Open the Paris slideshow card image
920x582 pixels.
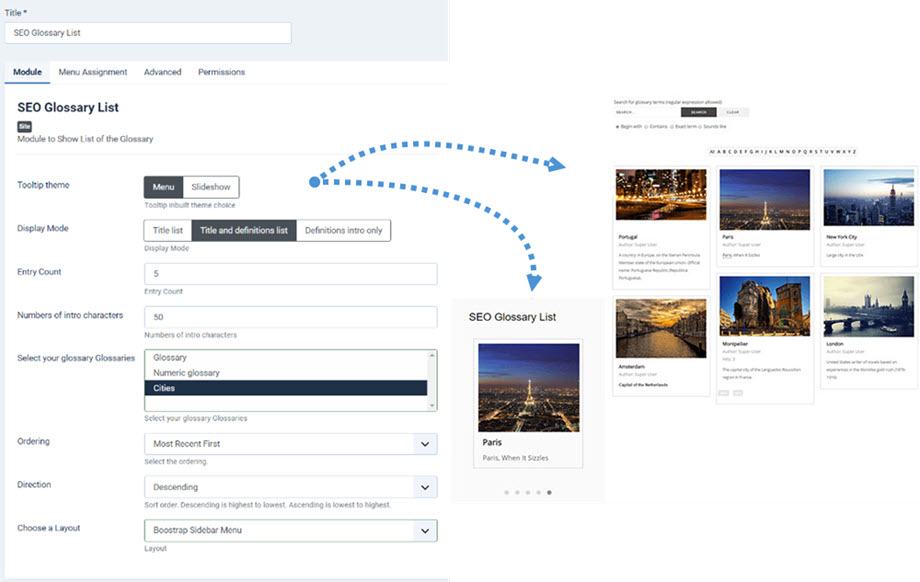tap(528, 387)
